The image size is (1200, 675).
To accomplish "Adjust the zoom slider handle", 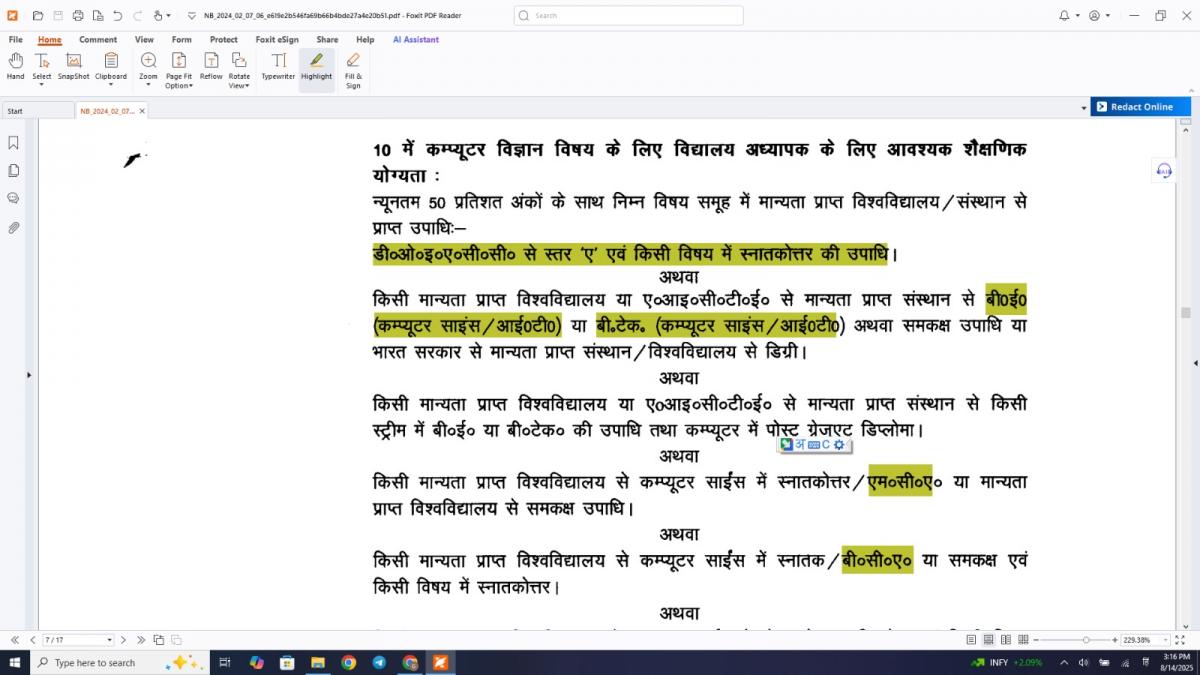I will coord(1086,640).
